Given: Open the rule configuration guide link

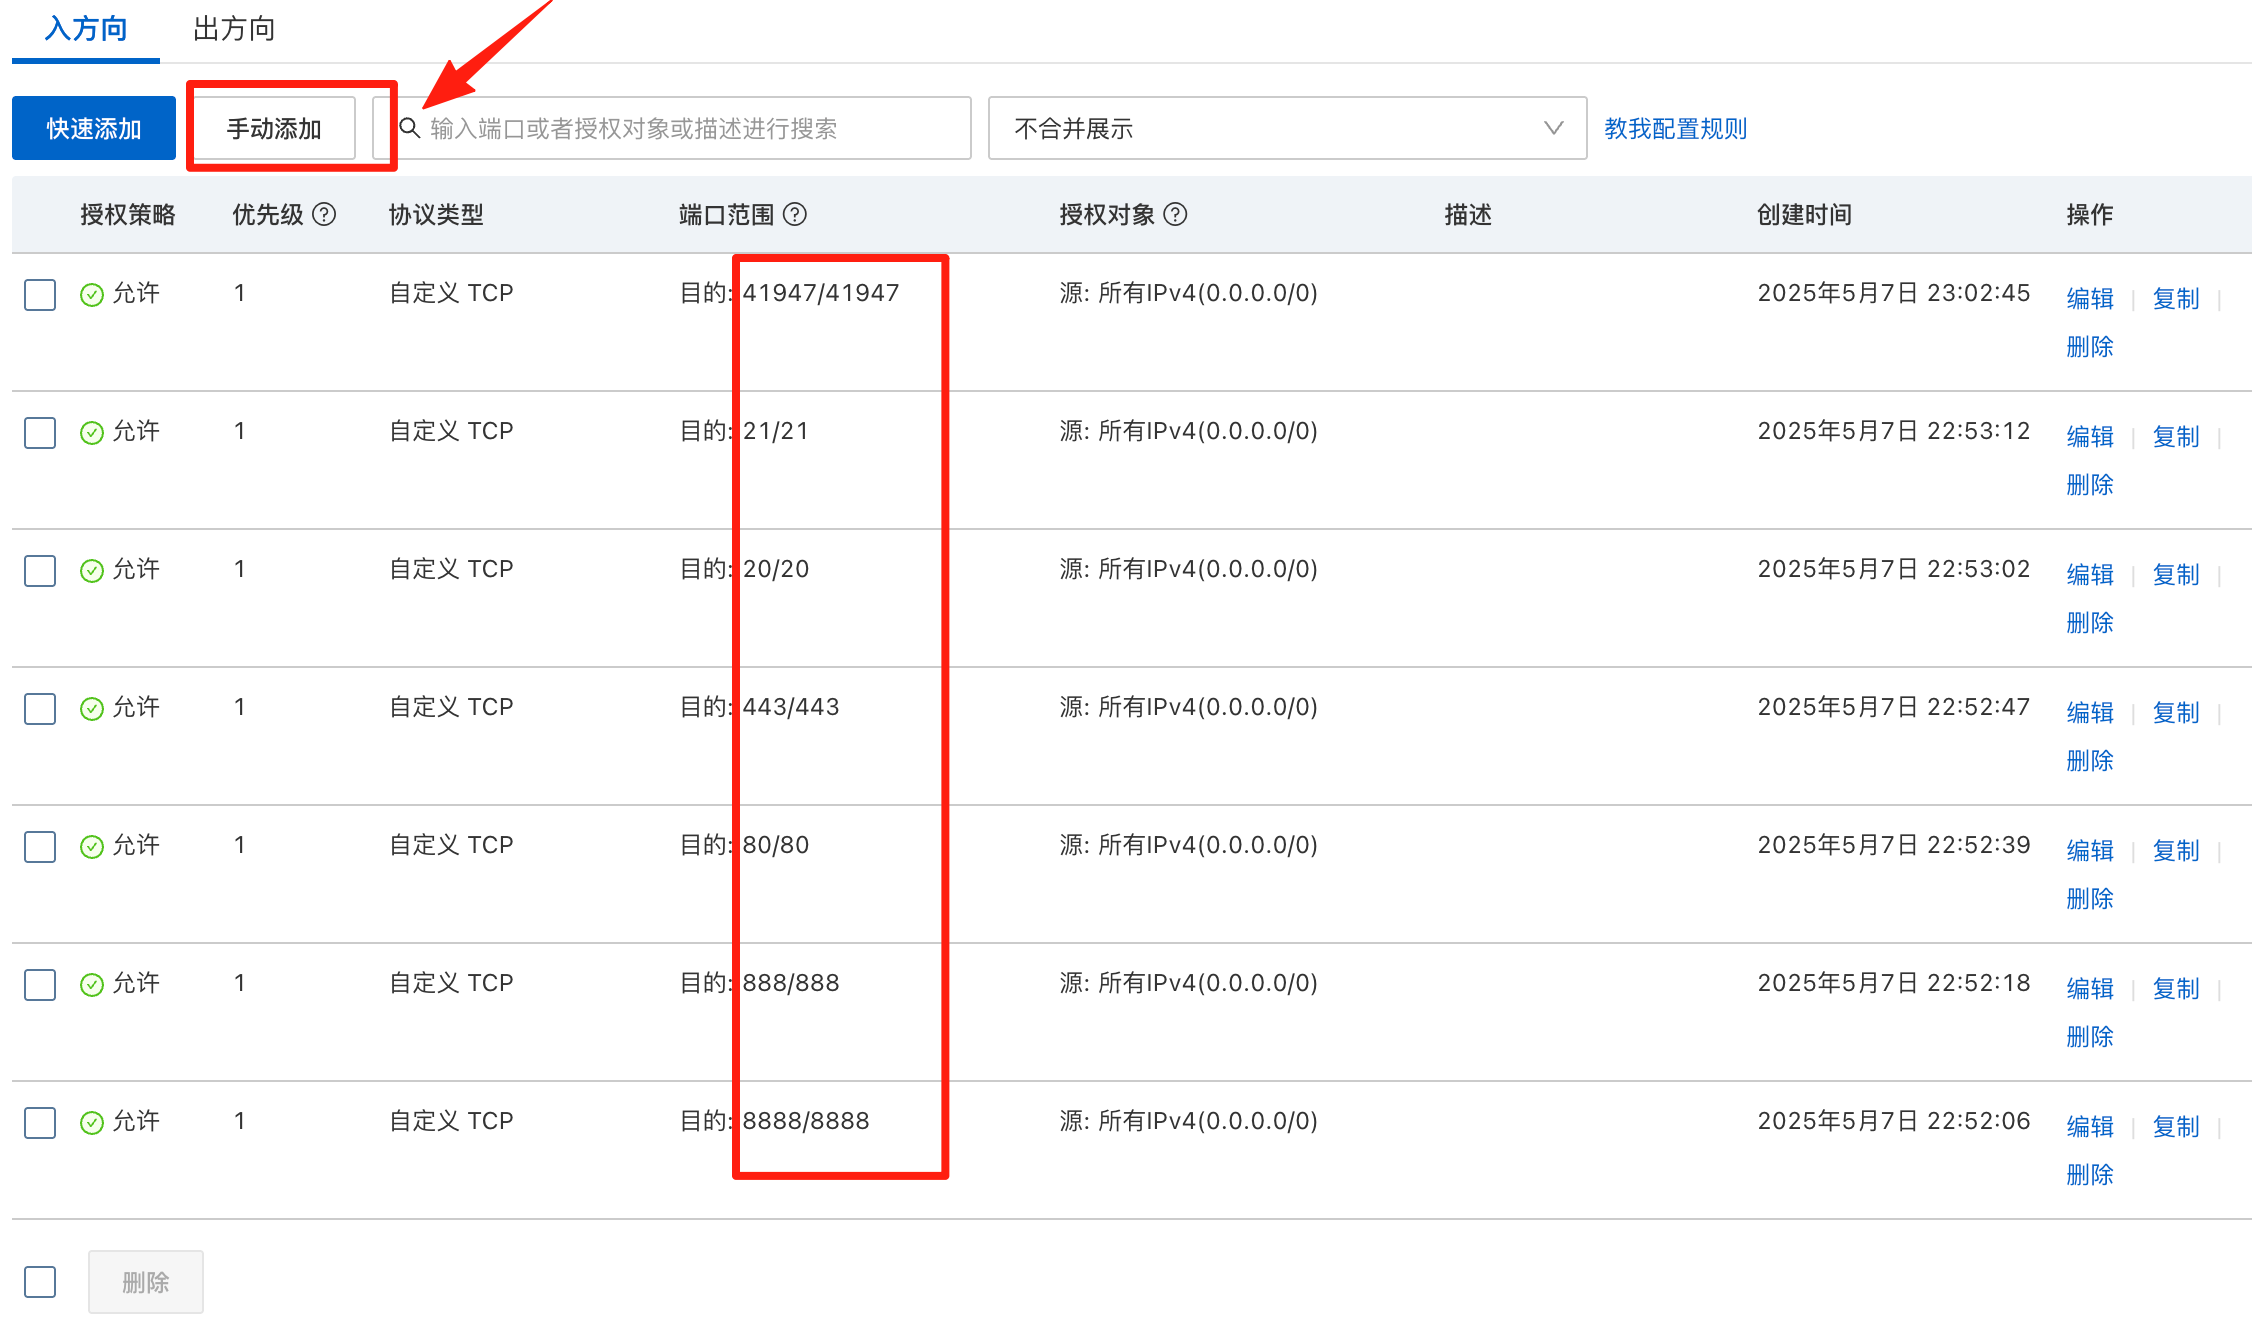Looking at the screenshot, I should (x=1675, y=128).
